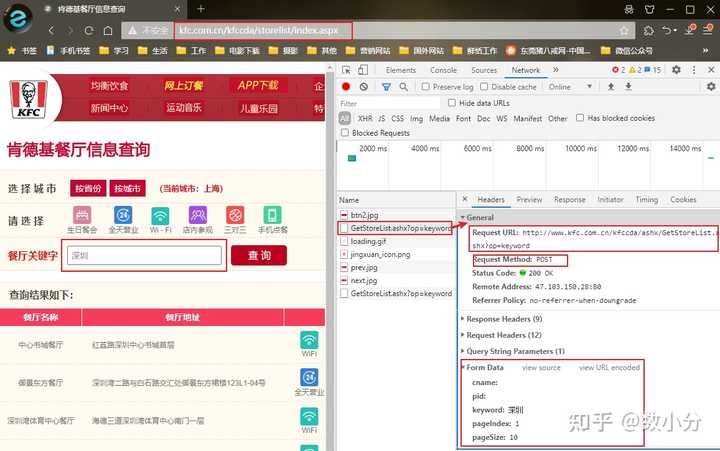Screen dimensions: 720x451
Task: Click the browser back arrow
Action: click(x=51, y=31)
